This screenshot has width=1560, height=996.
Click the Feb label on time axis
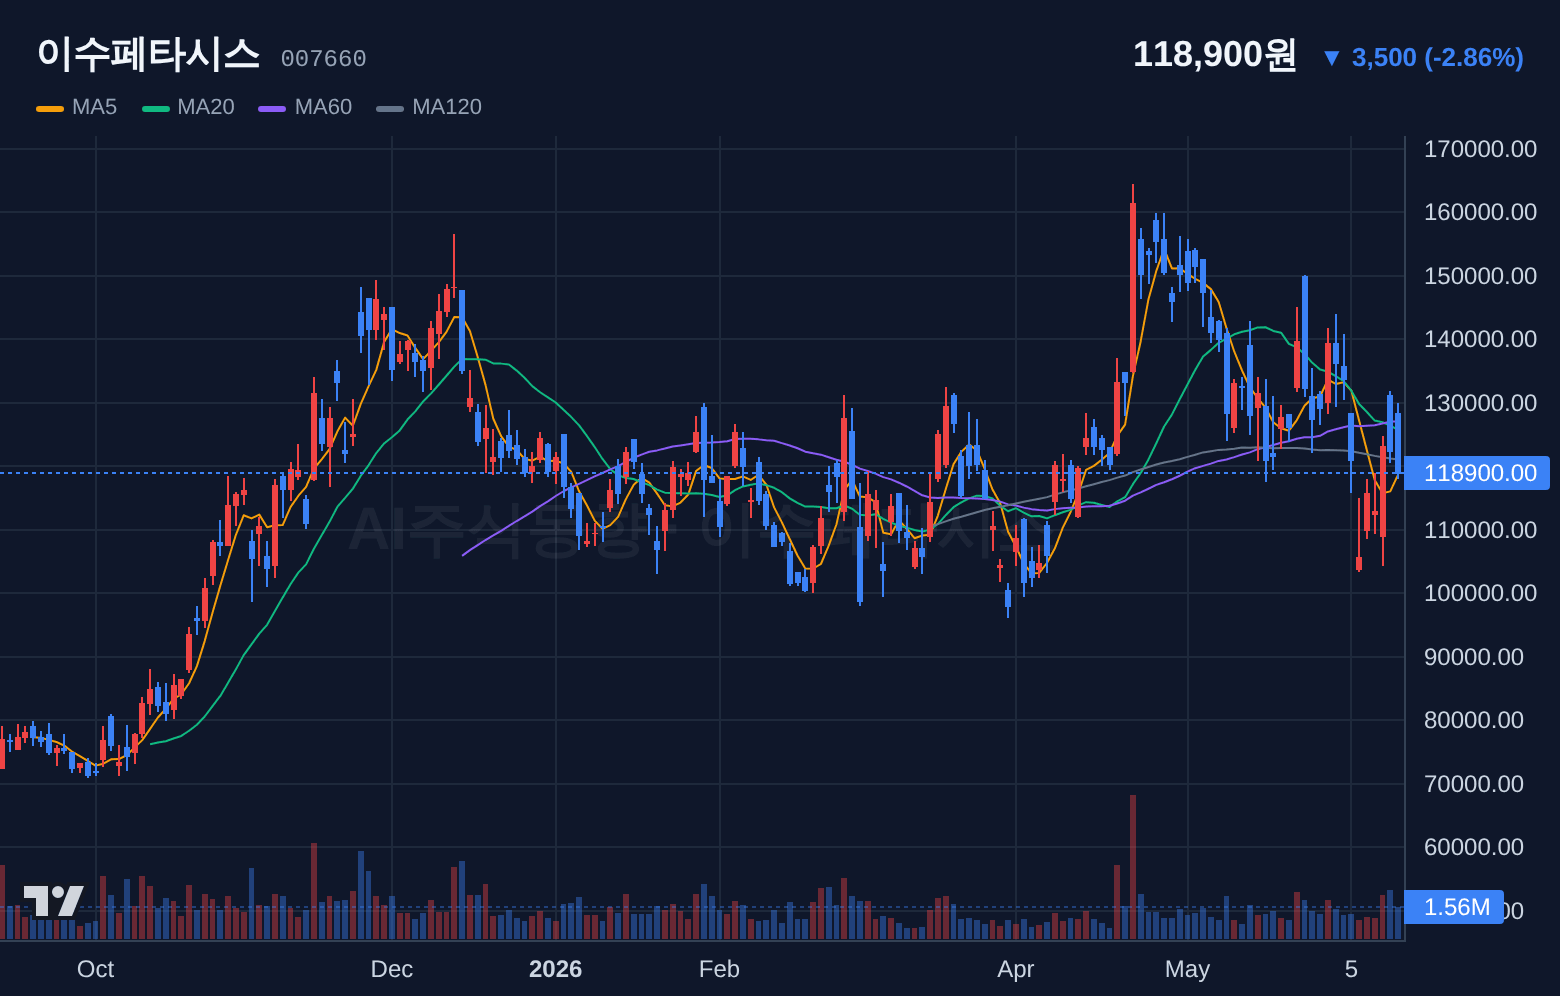[x=719, y=969]
